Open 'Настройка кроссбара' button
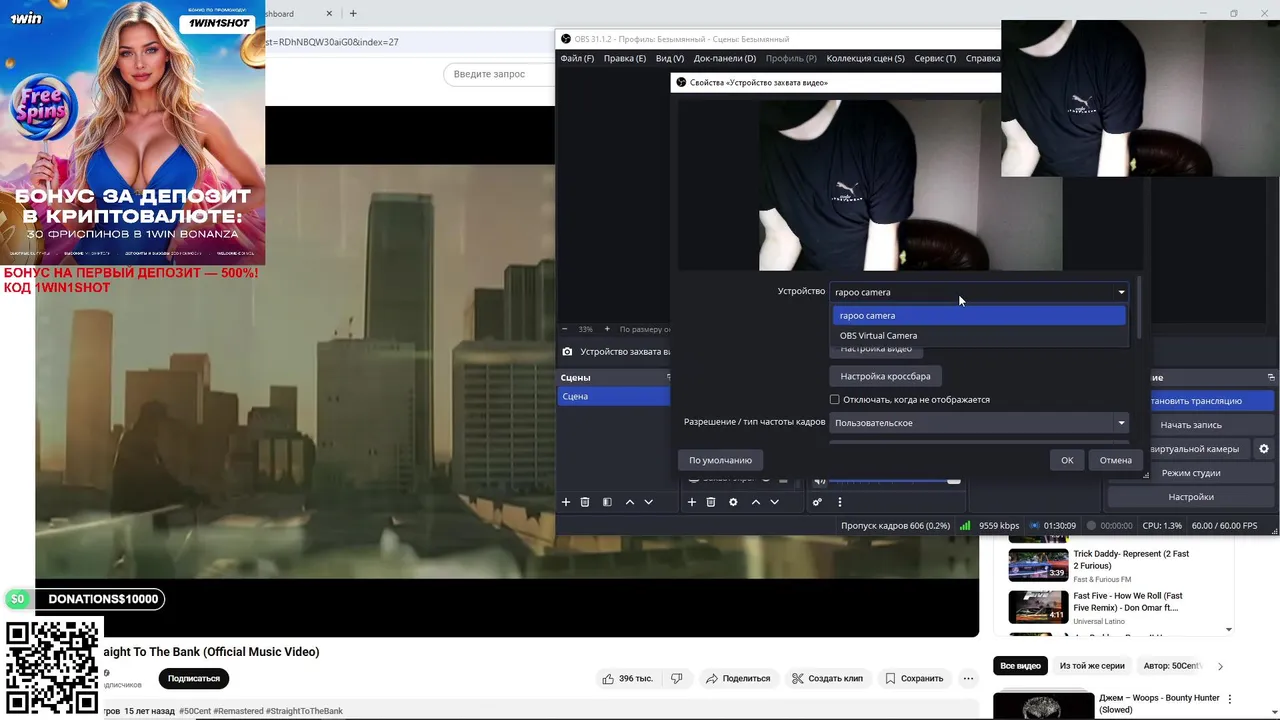This screenshot has width=1280, height=720. 885,376
